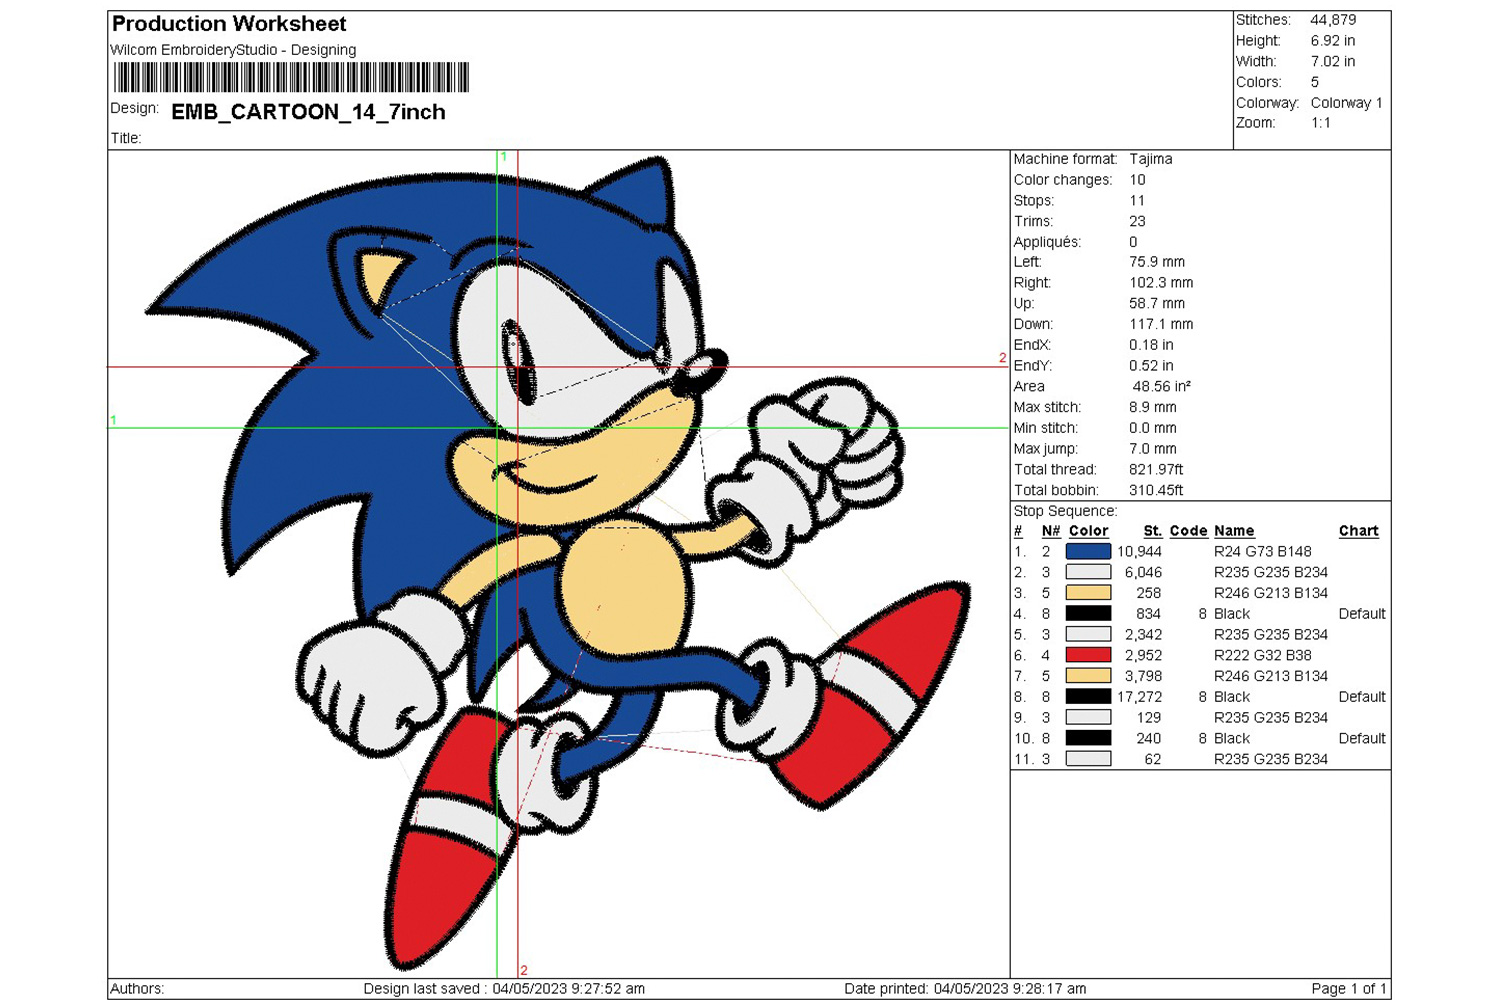Click the gray swatch in stop 9
The width and height of the screenshot is (1502, 1000).
point(1088,717)
